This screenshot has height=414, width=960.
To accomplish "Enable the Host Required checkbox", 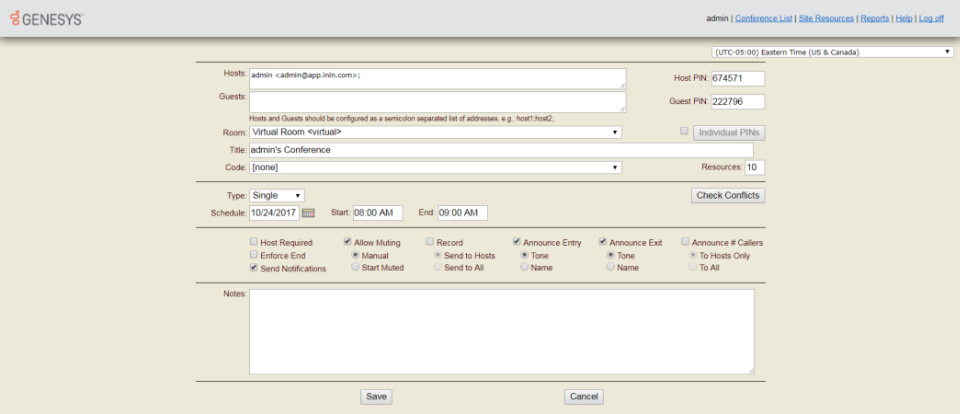I will pyautogui.click(x=253, y=242).
